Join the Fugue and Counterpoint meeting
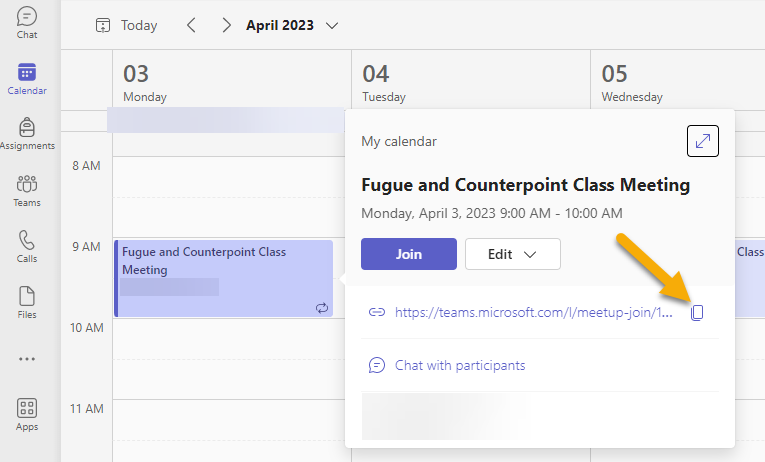 (409, 254)
